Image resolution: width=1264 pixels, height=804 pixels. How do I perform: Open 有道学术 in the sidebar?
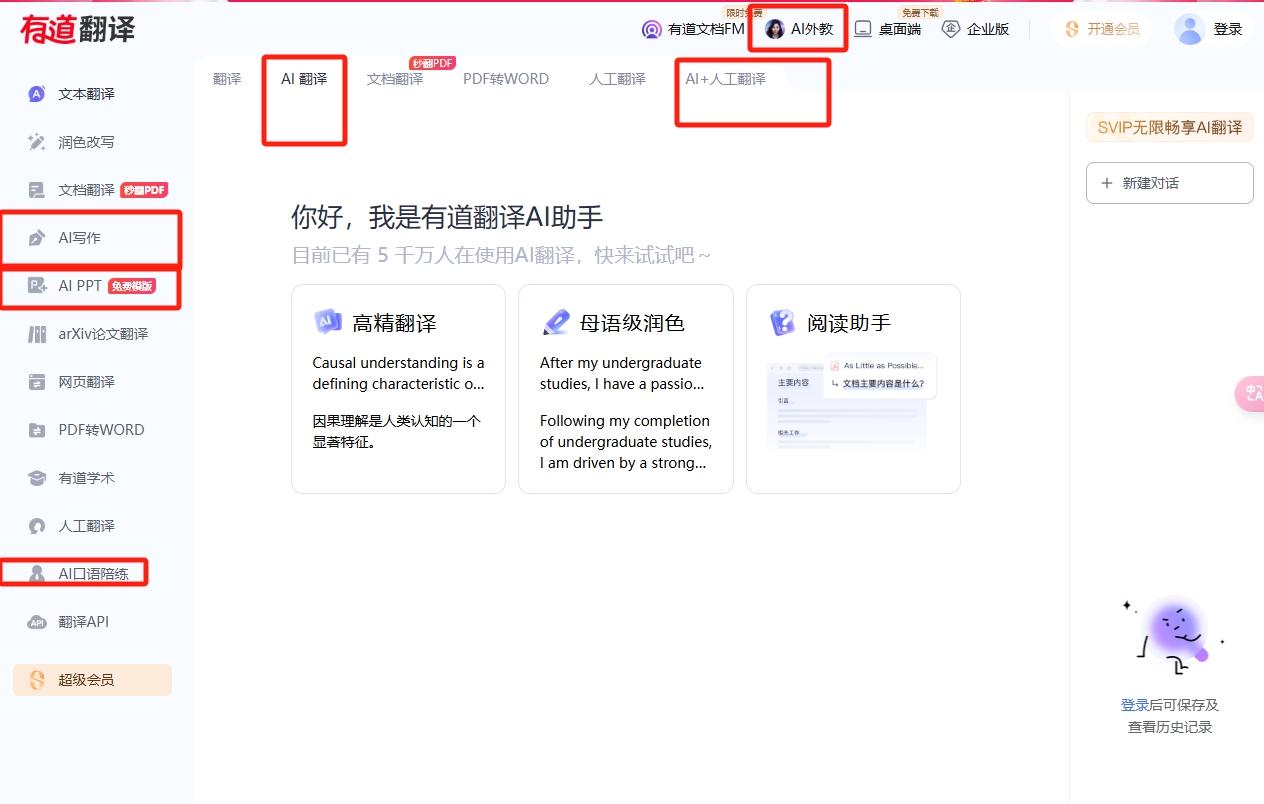[x=86, y=478]
